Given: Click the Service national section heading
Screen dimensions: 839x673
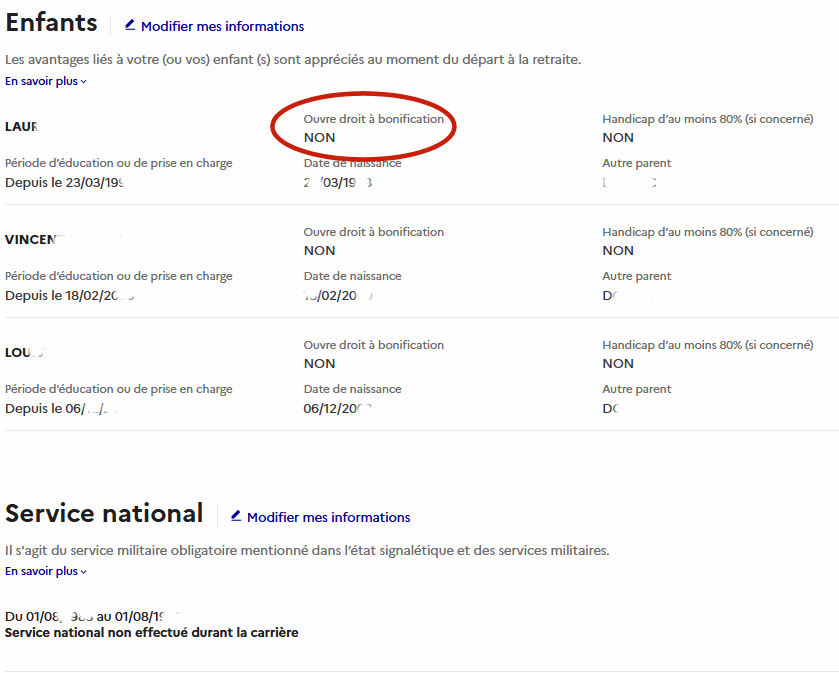Looking at the screenshot, I should point(104,513).
